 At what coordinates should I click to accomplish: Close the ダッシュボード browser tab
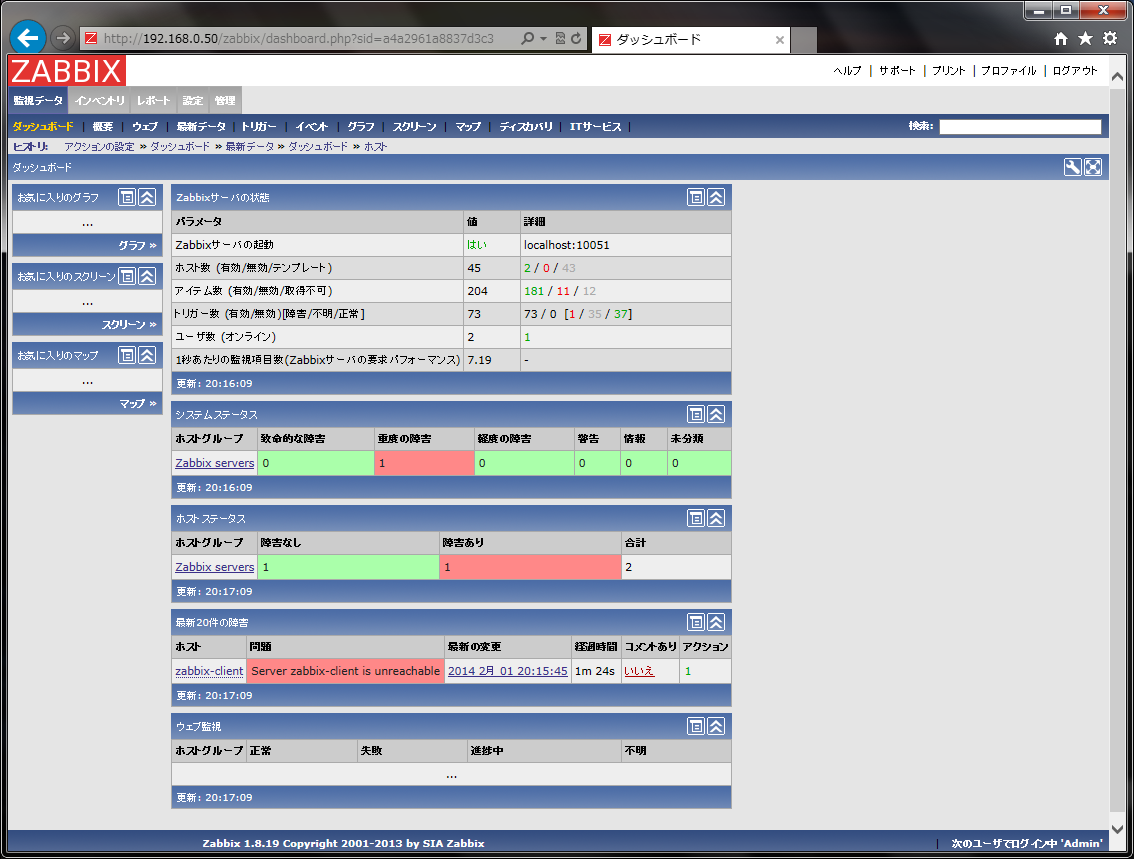click(780, 40)
